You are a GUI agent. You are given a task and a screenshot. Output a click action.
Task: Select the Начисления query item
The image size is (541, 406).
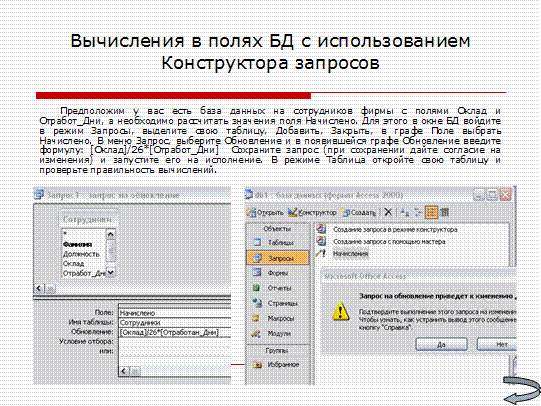click(350, 254)
